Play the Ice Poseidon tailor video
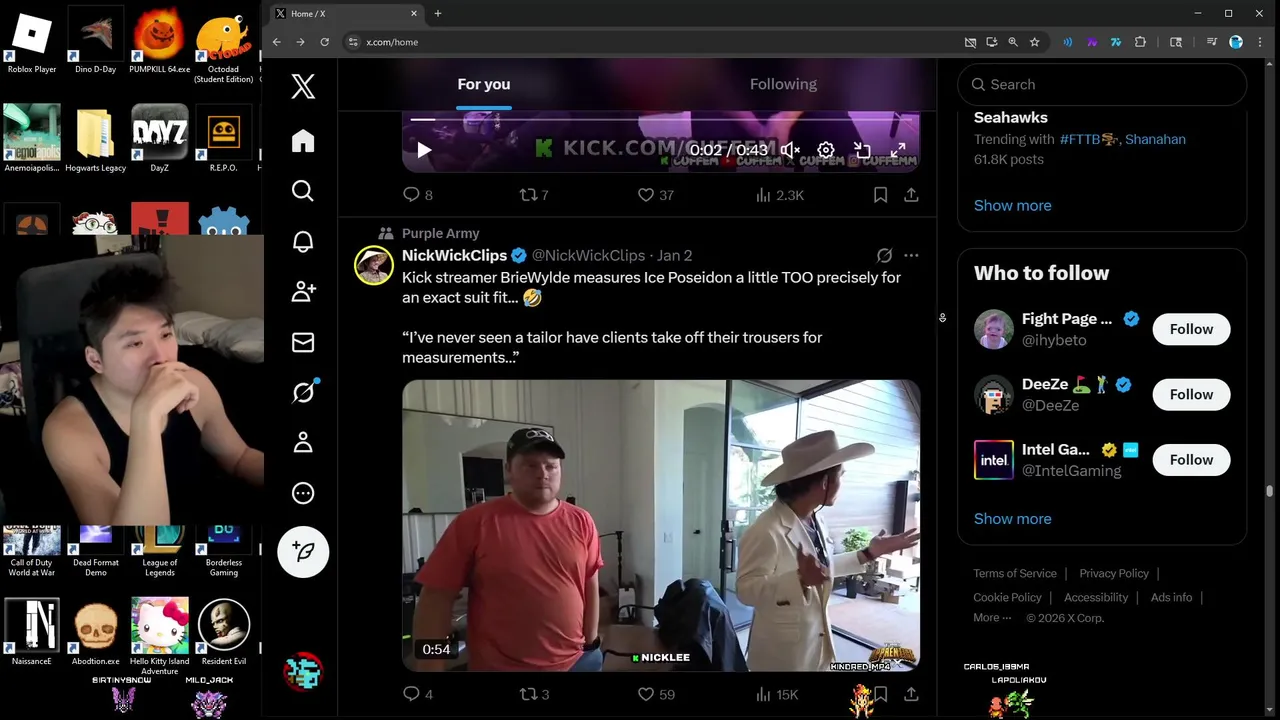1280x720 pixels. (661, 525)
